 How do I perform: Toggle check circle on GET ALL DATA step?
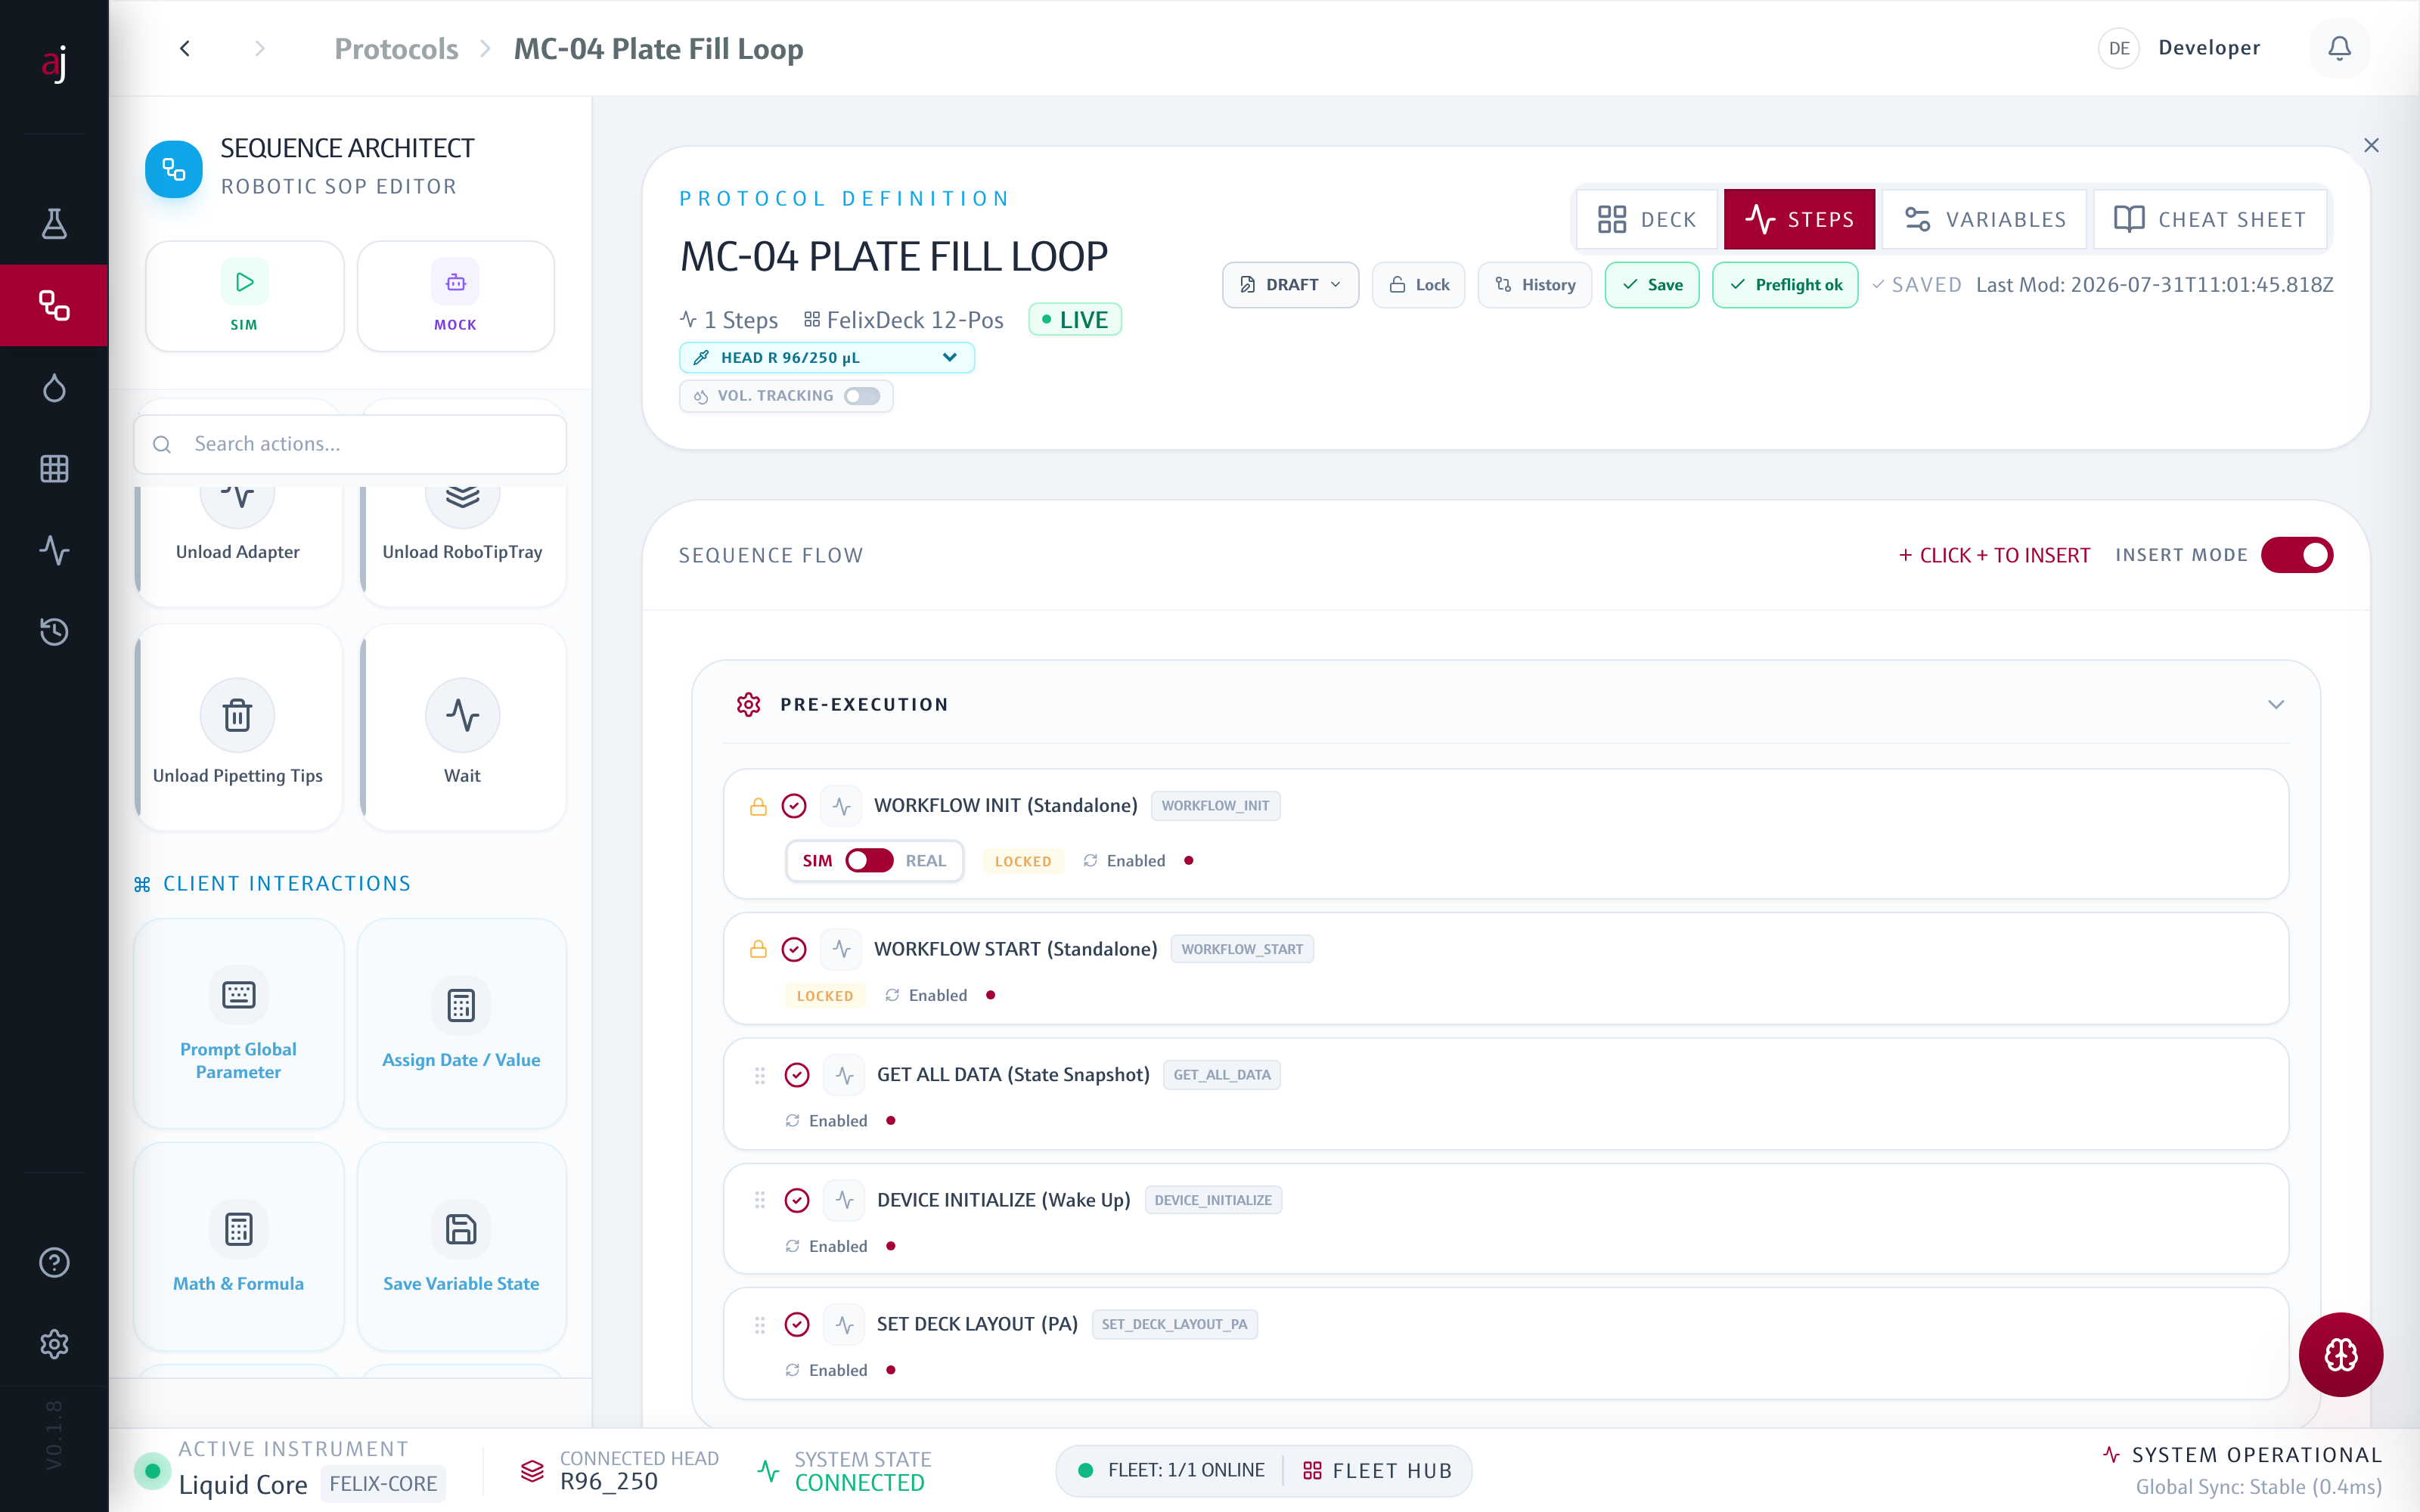pos(797,1075)
